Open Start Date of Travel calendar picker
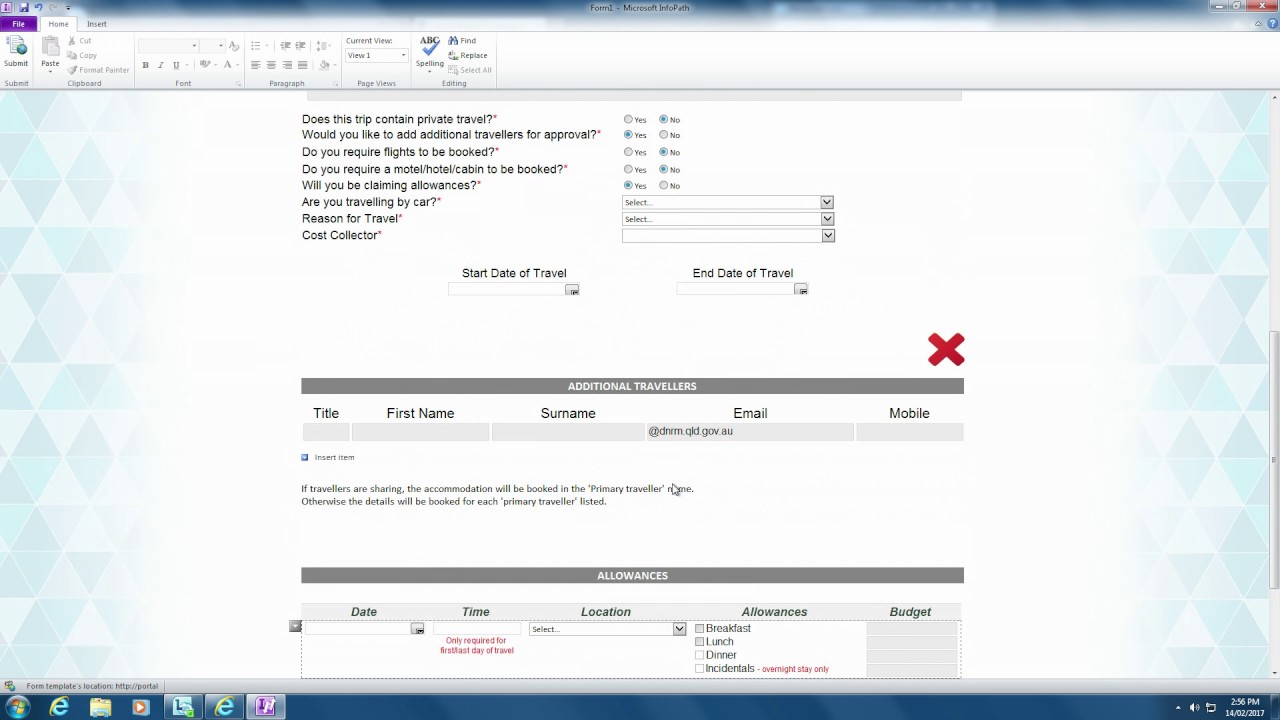 tap(572, 290)
